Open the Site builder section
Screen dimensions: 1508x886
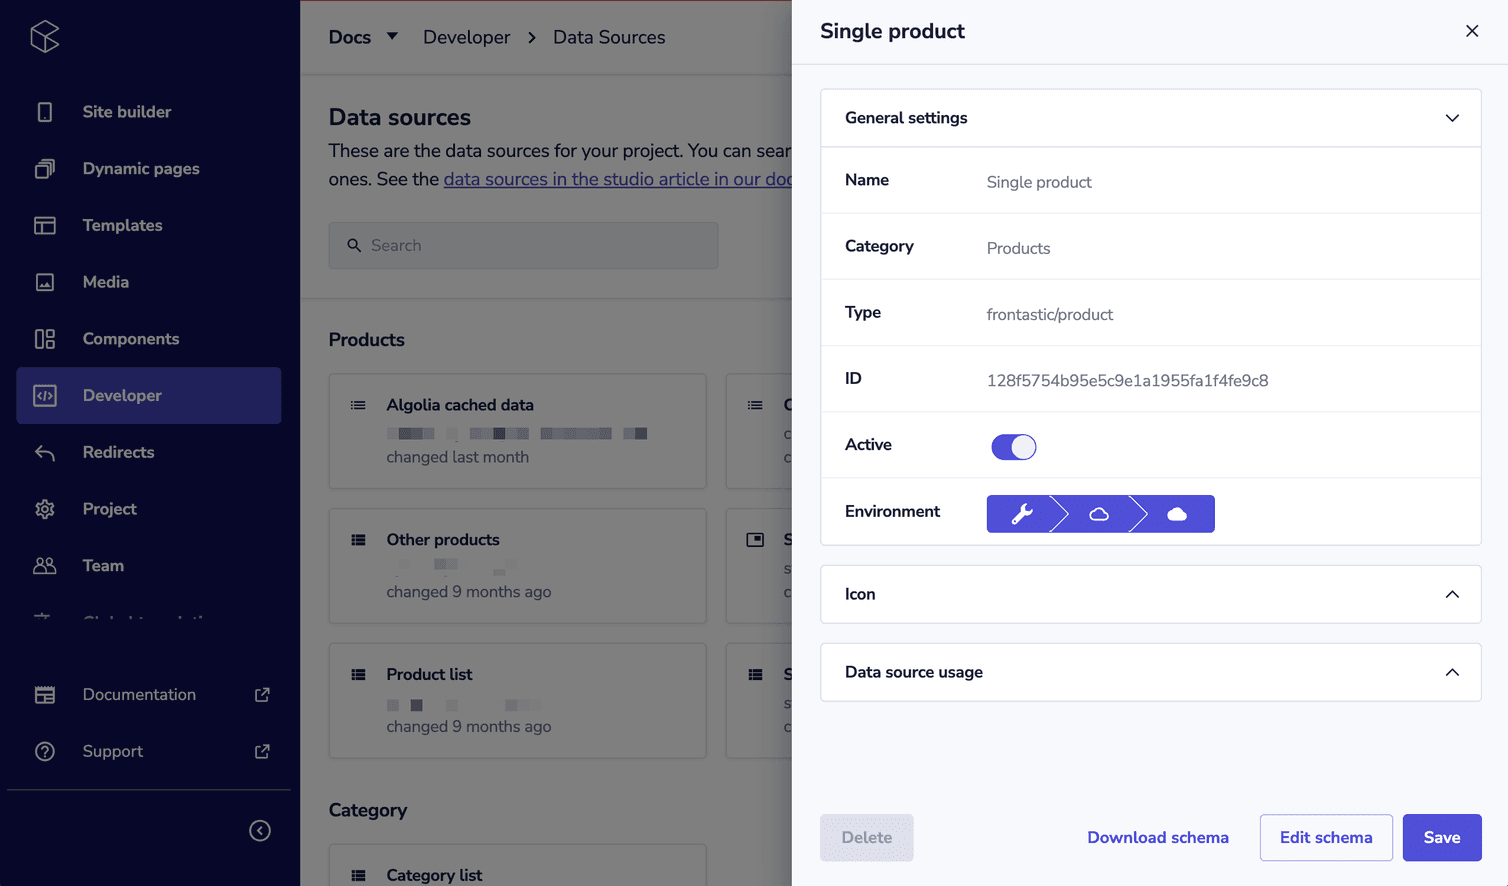tap(44, 111)
